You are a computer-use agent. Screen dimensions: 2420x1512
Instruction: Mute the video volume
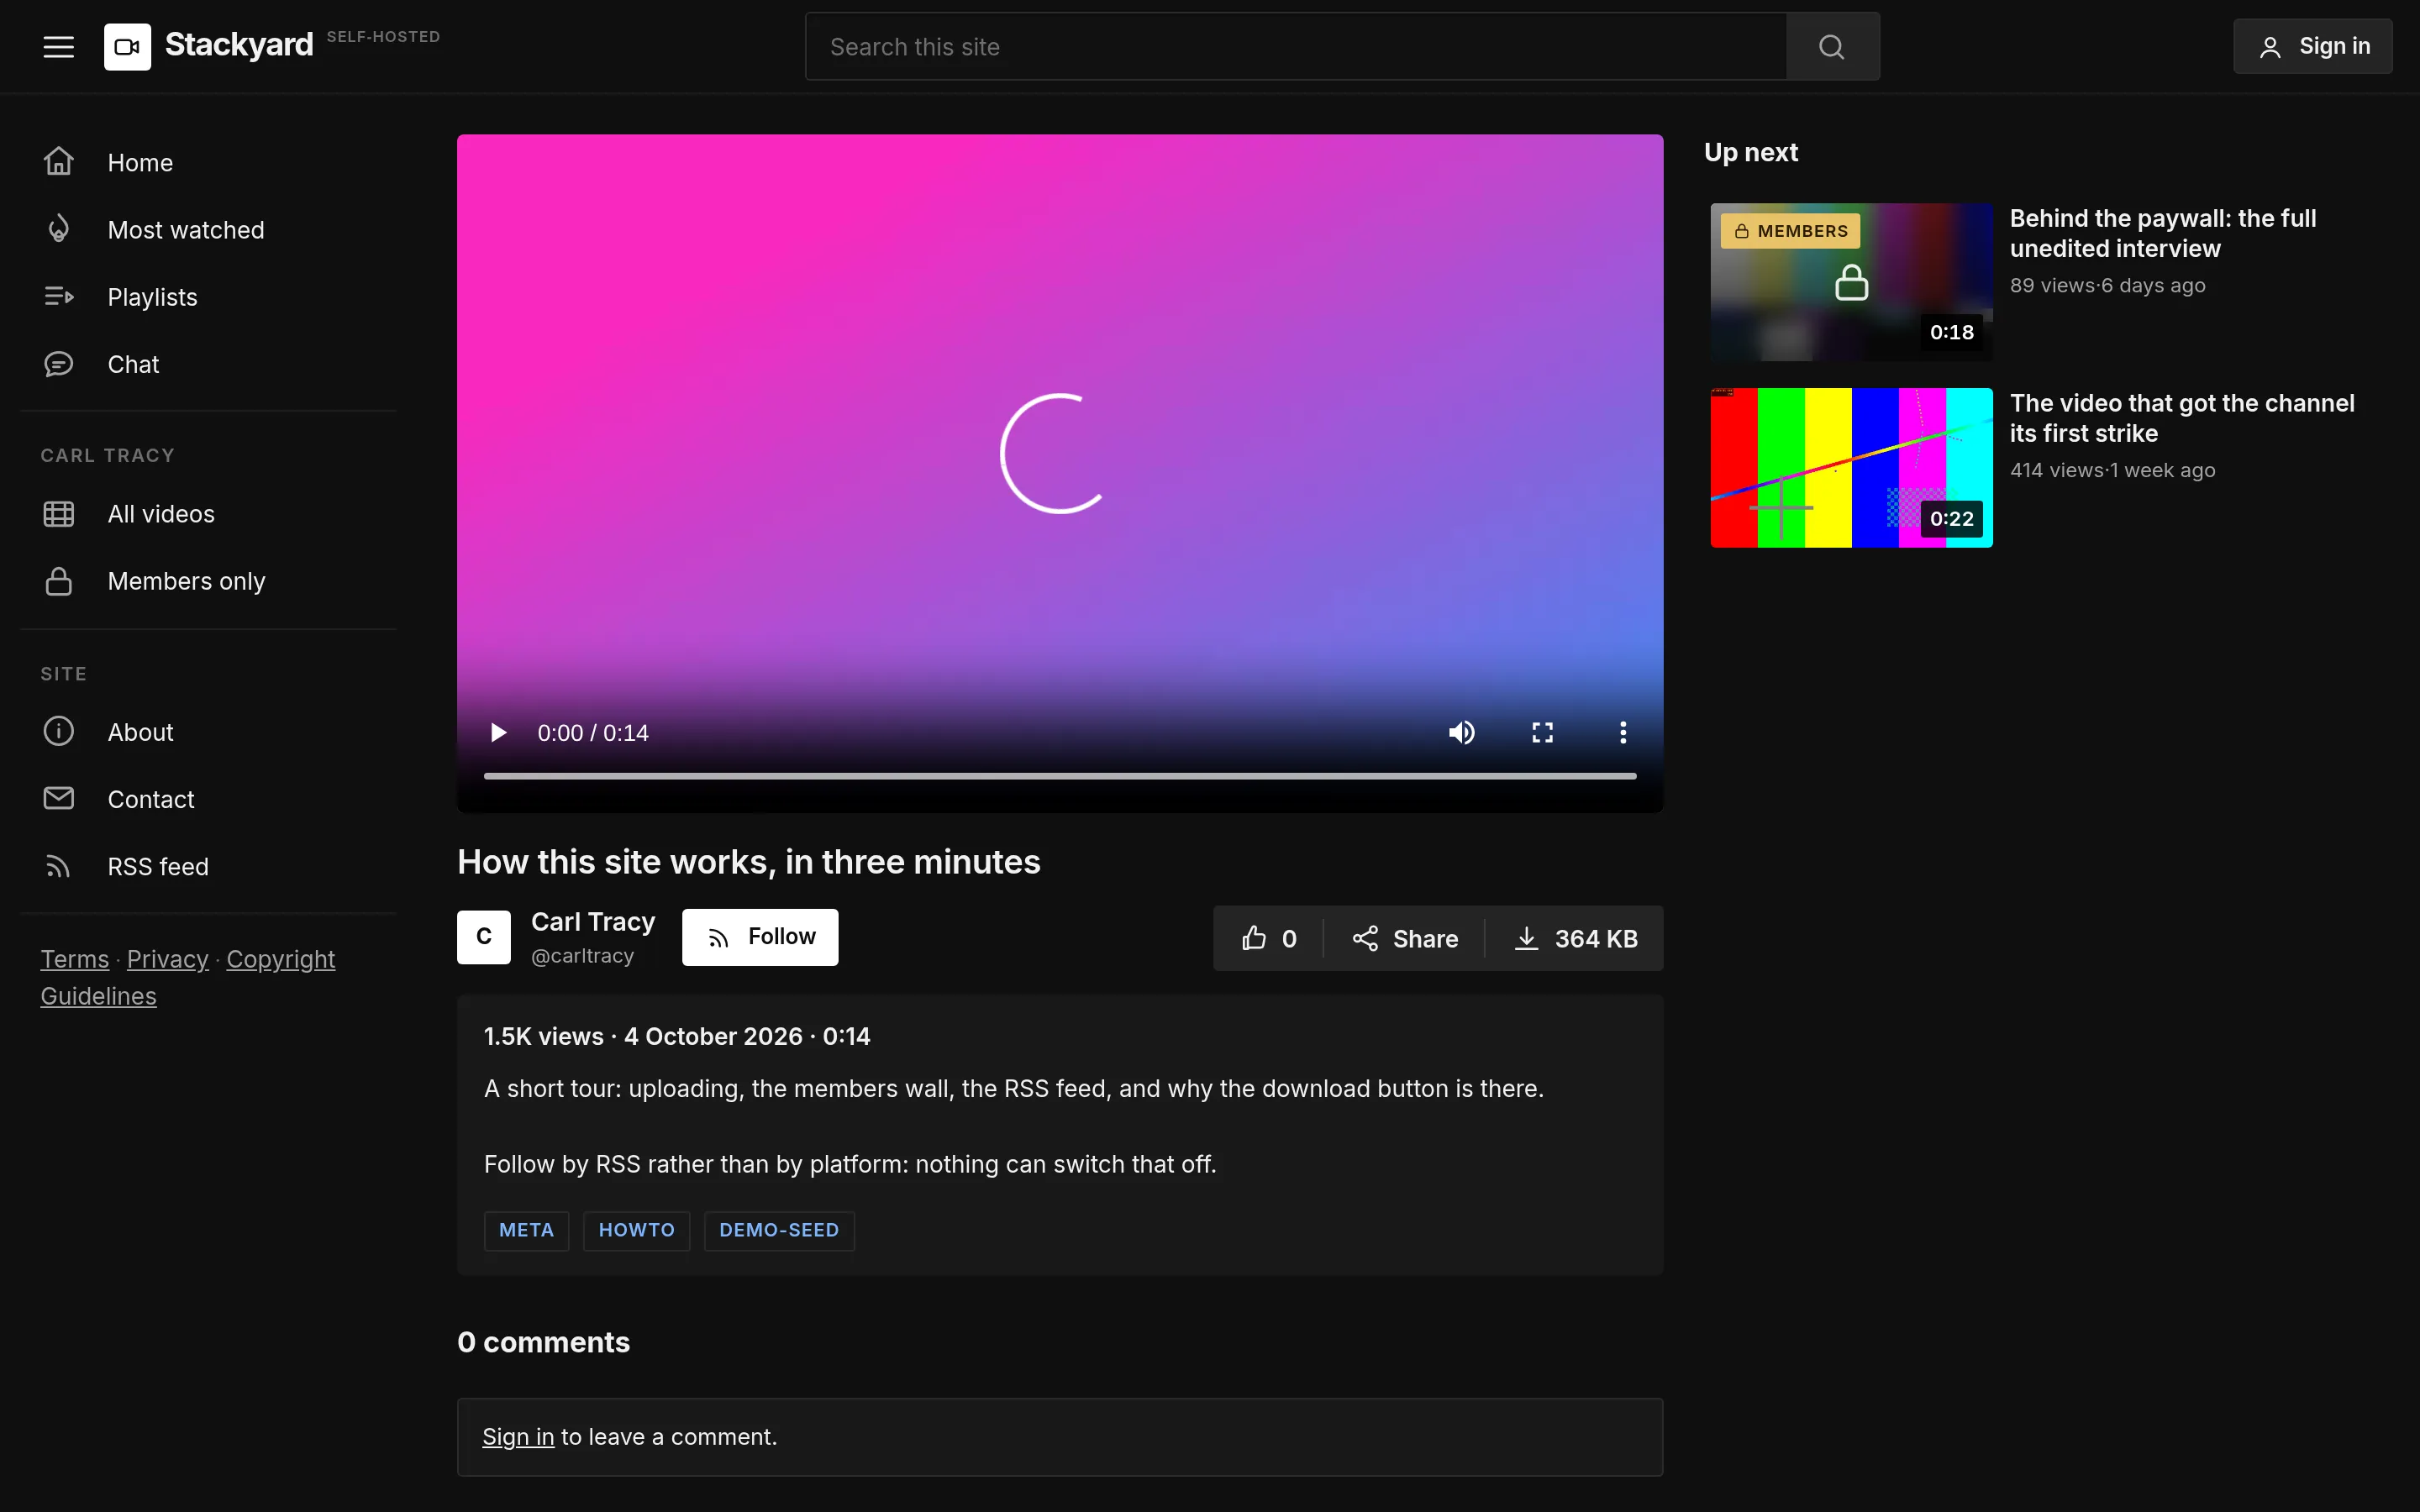coord(1461,733)
